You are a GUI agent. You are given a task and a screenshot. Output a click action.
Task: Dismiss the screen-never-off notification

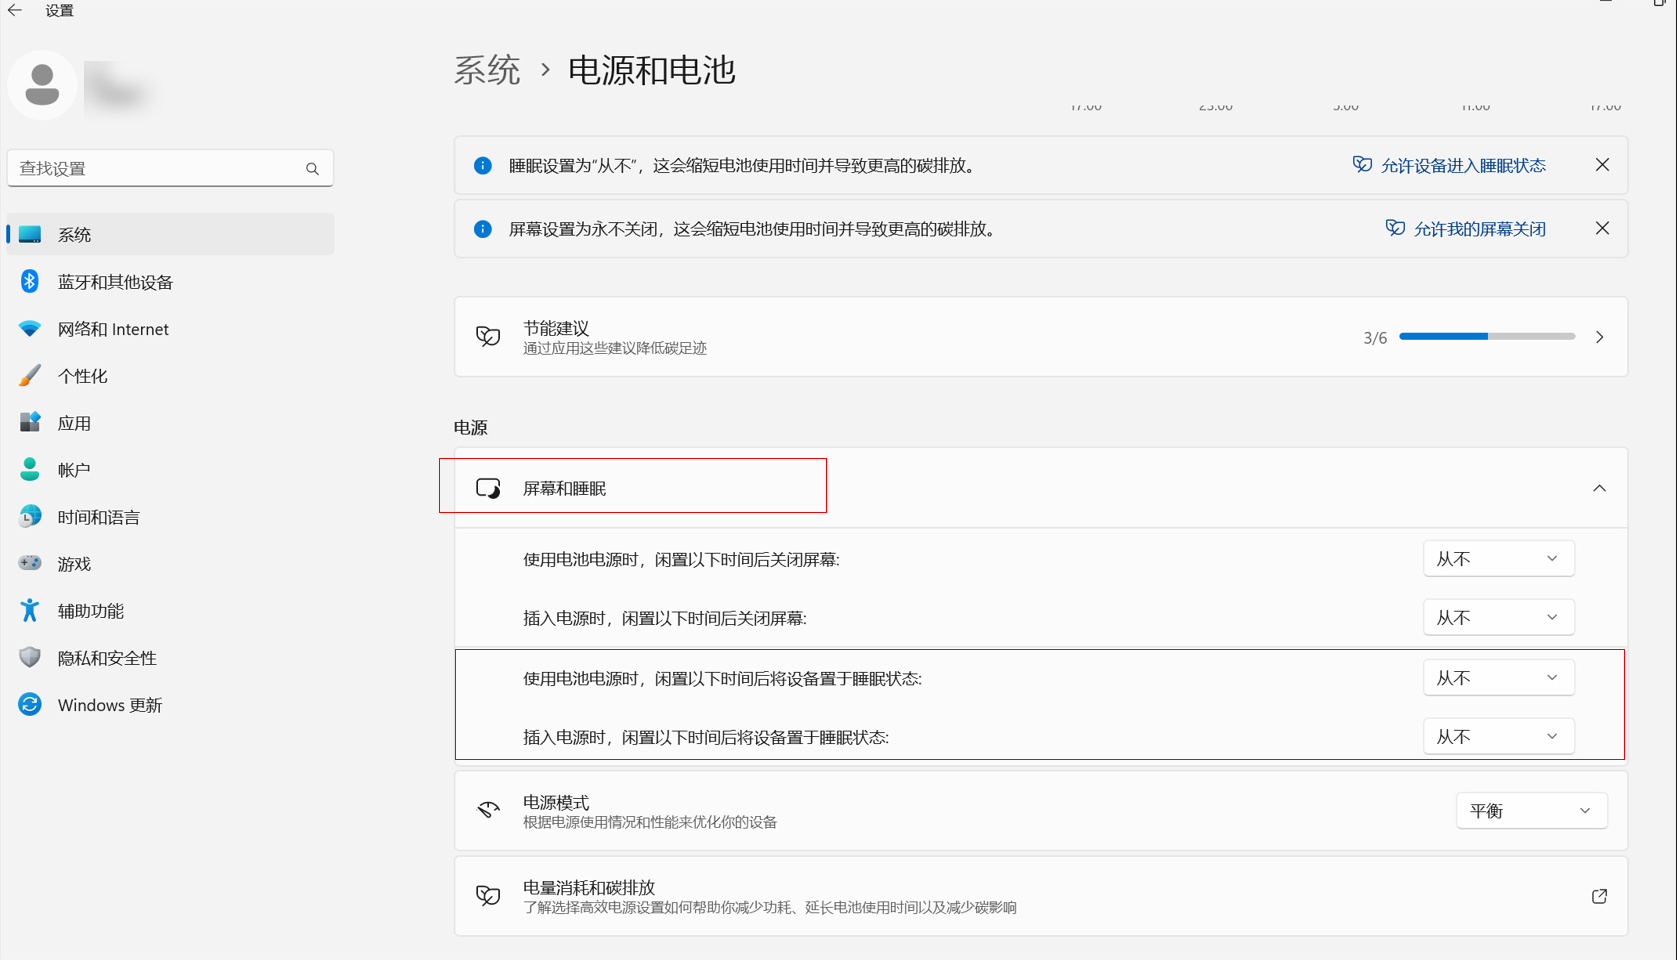pos(1602,229)
